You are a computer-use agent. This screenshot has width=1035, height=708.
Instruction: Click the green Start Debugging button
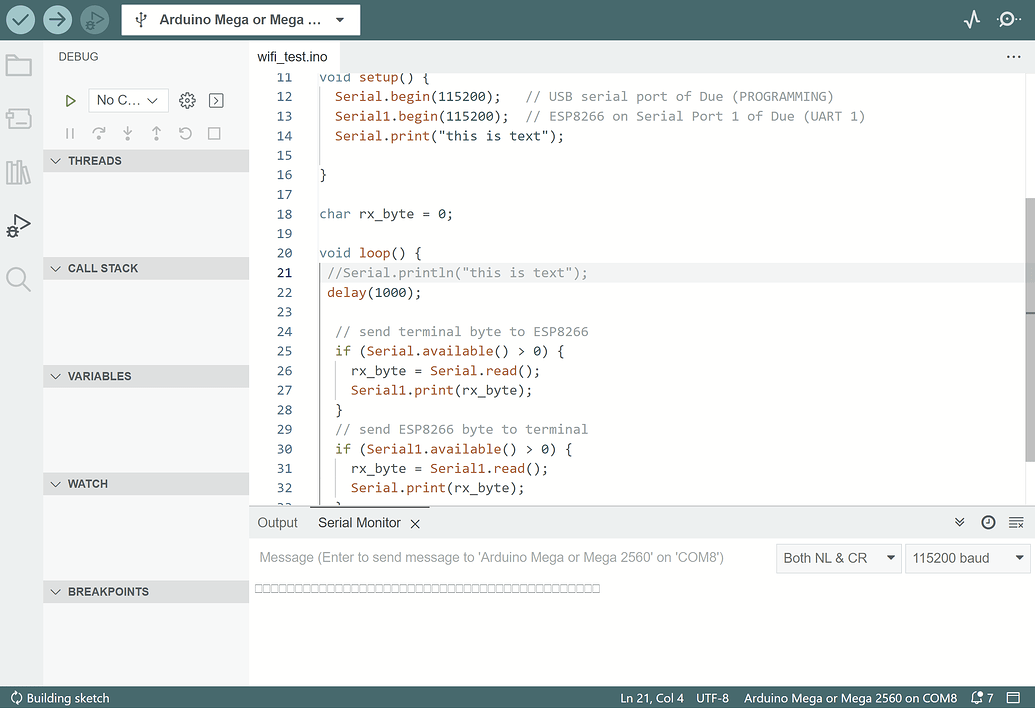70,100
